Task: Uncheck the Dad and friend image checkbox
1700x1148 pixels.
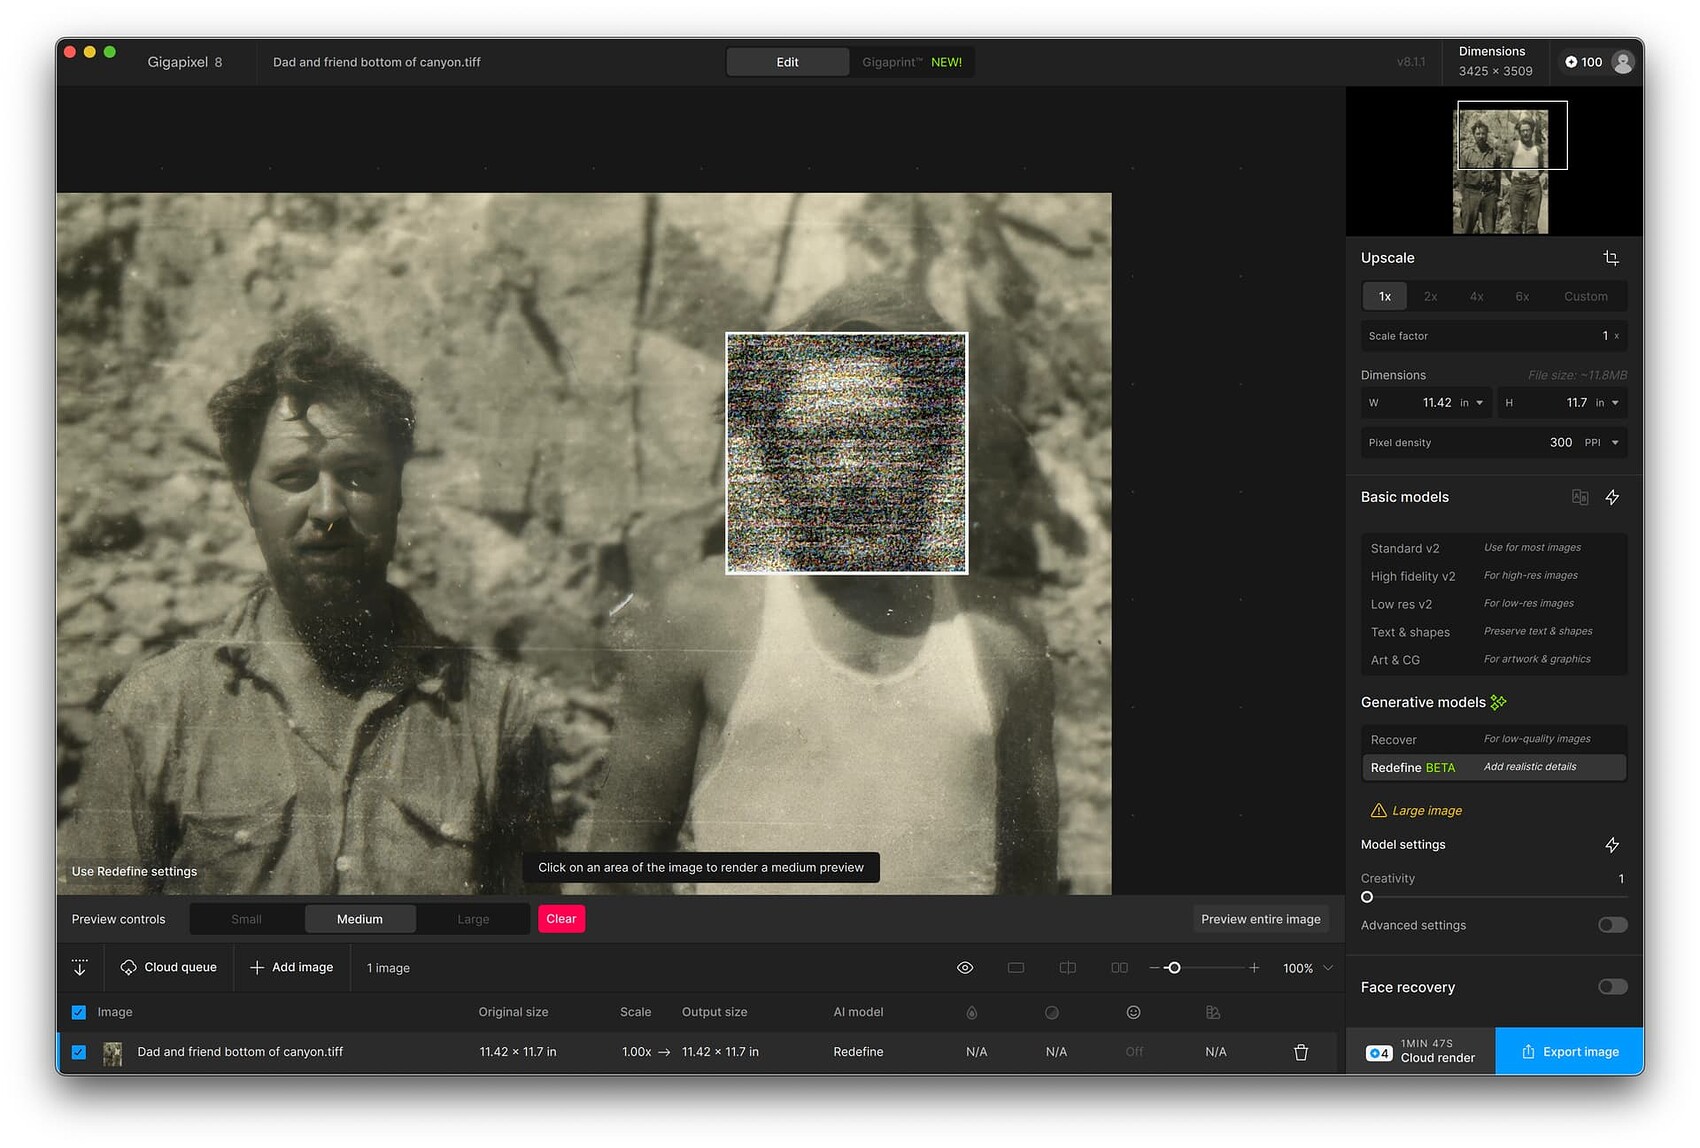Action: coord(79,1051)
